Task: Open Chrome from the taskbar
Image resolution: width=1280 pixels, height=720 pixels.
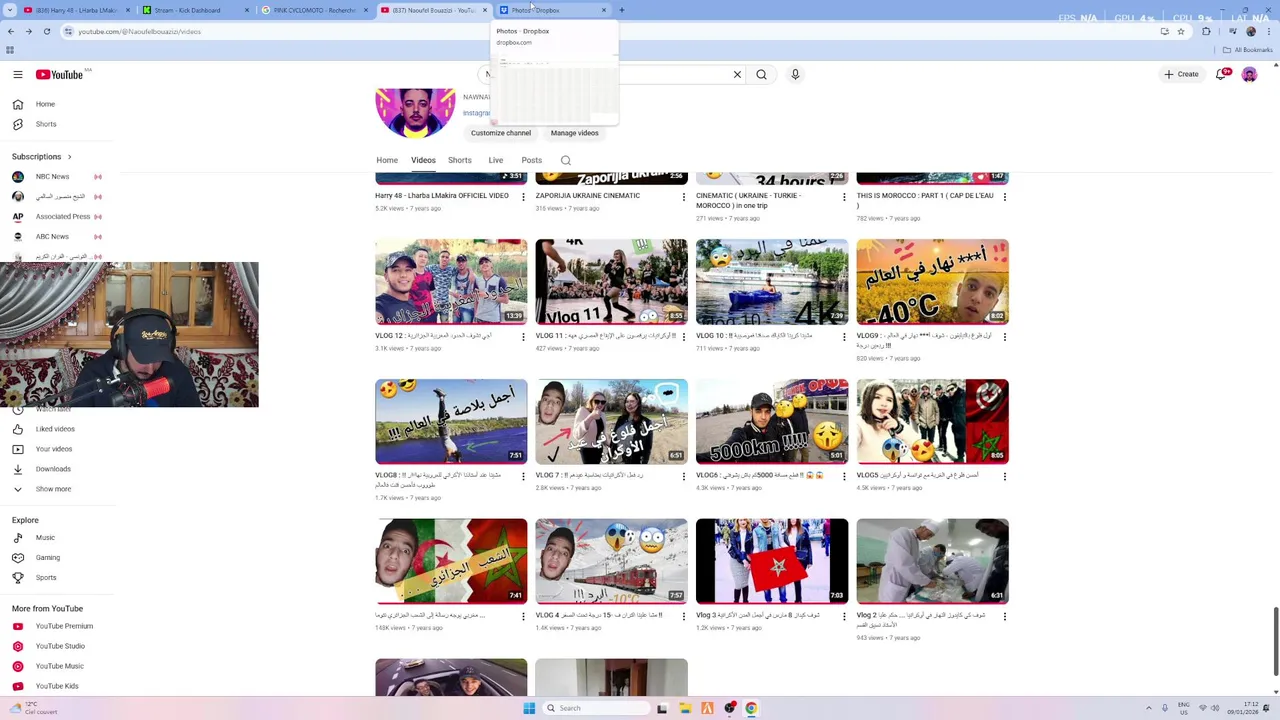Action: click(x=751, y=708)
